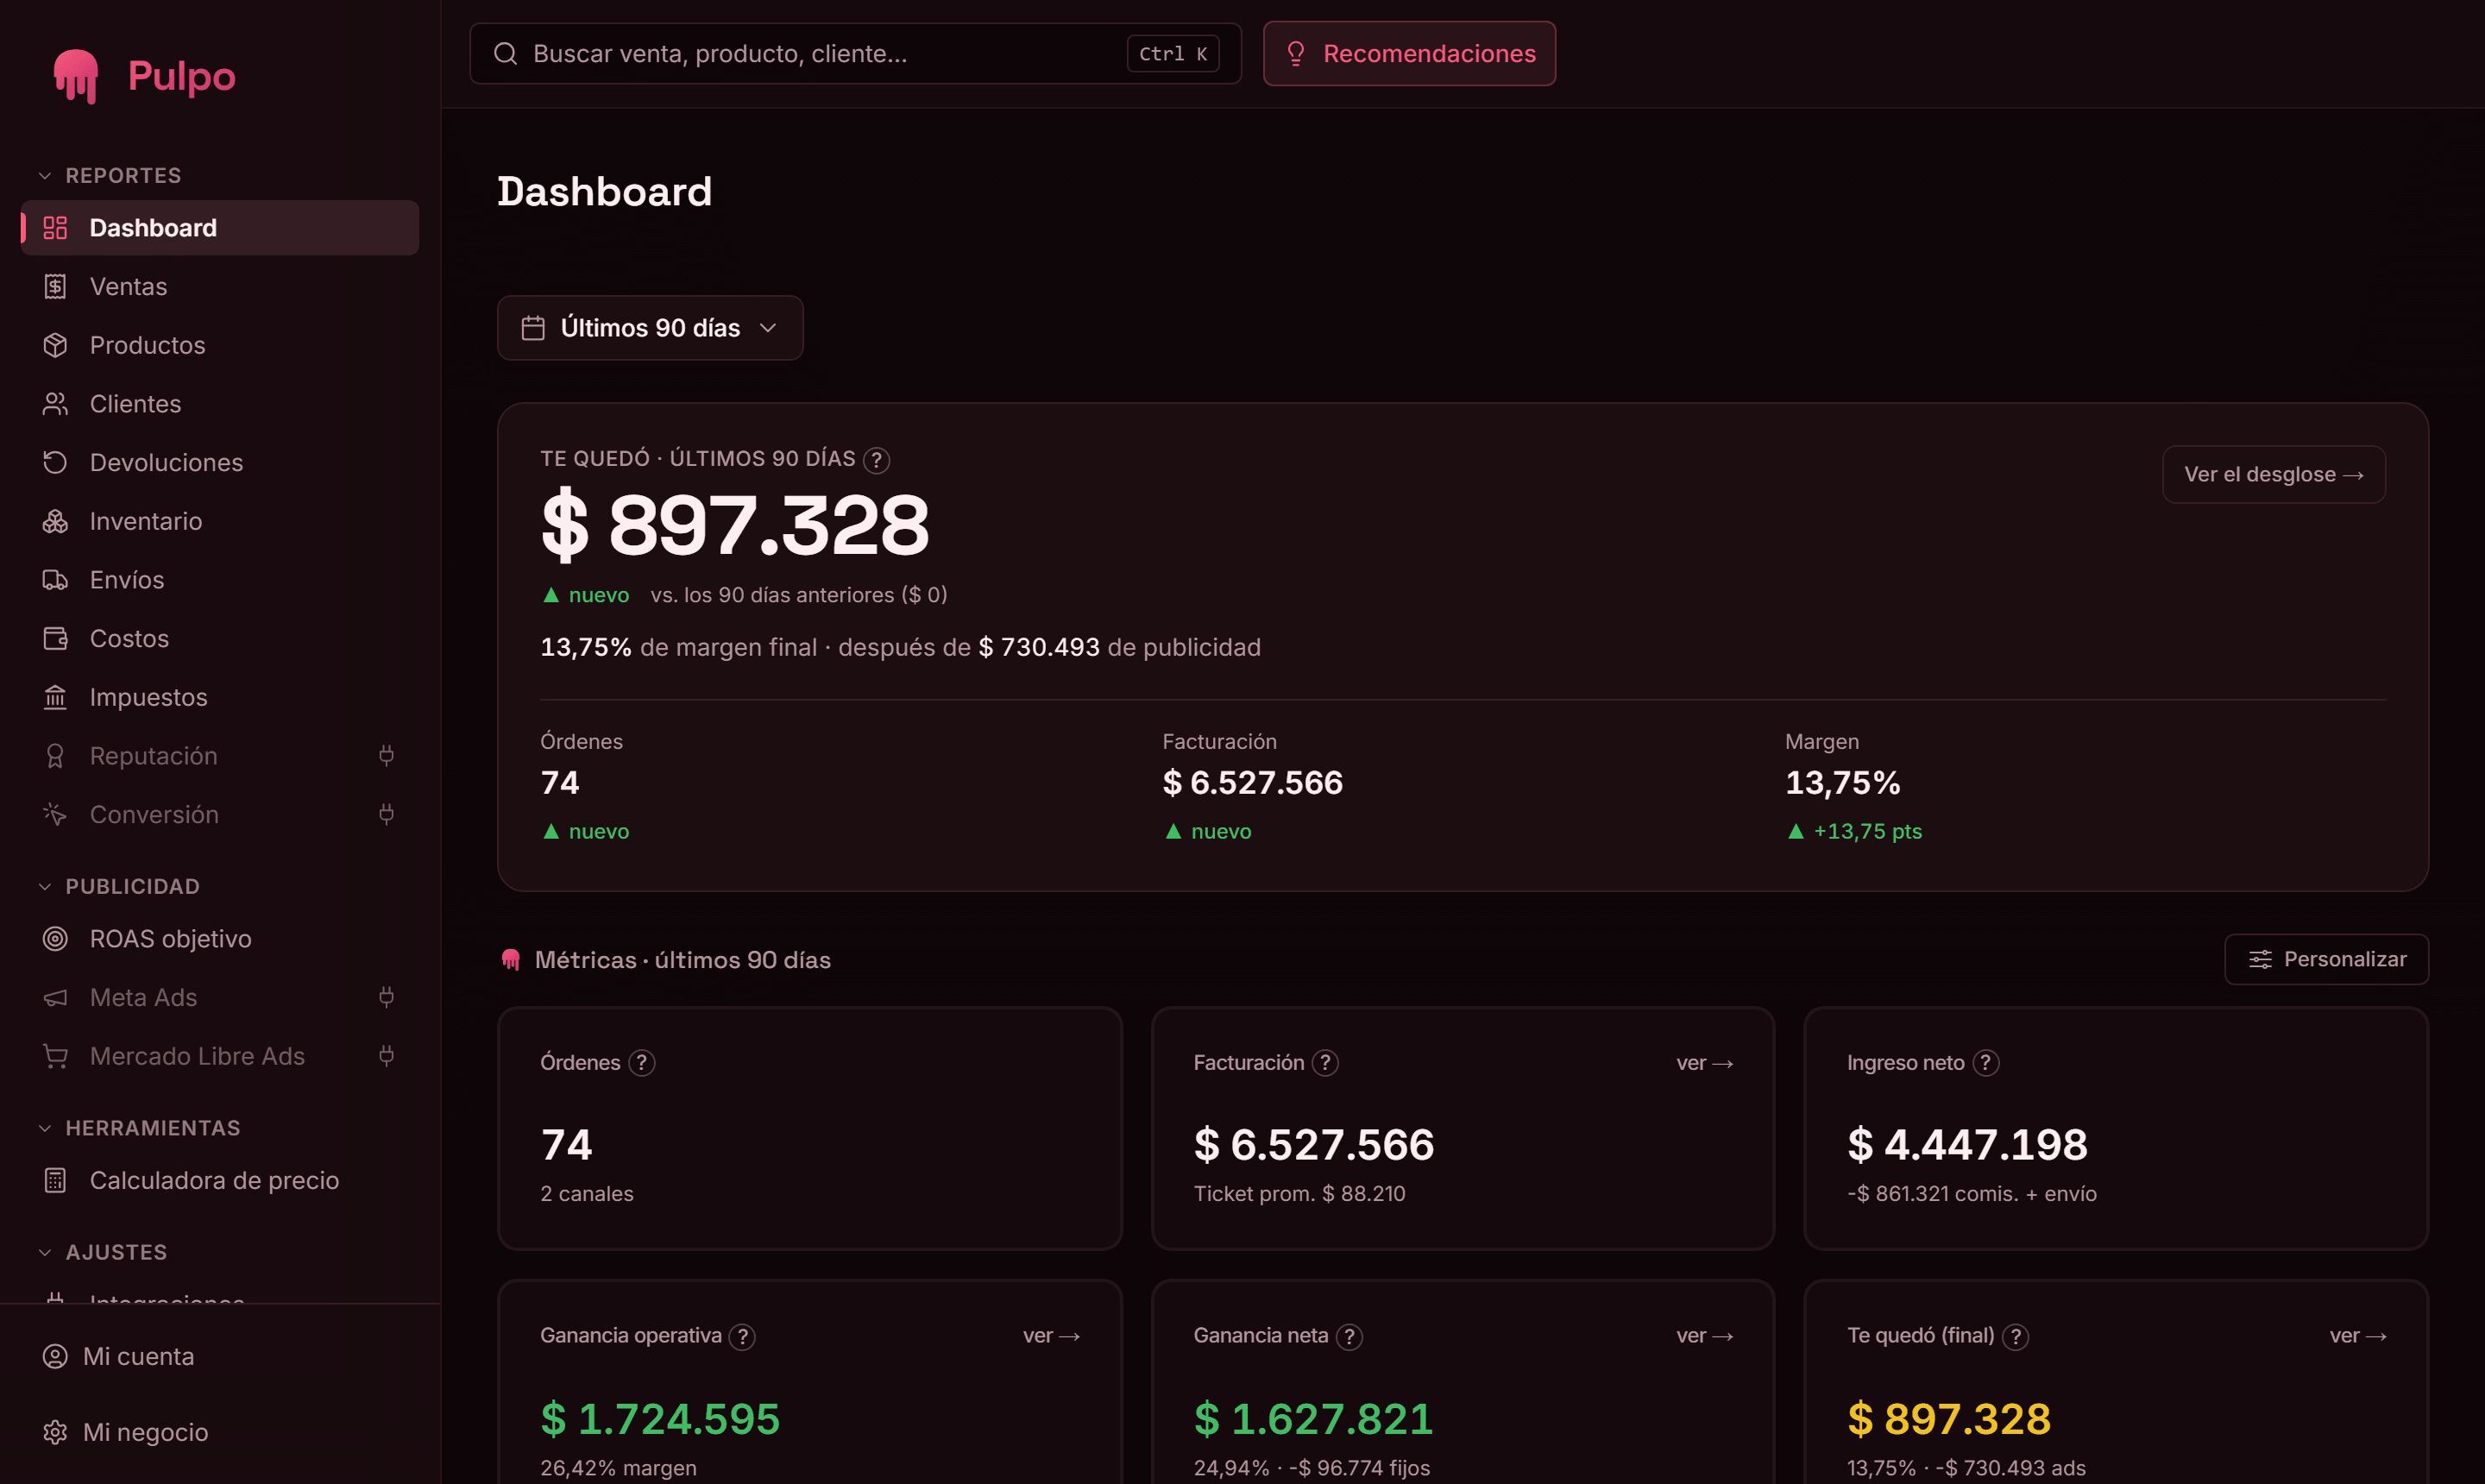Navigate to Inventario

[220, 521]
